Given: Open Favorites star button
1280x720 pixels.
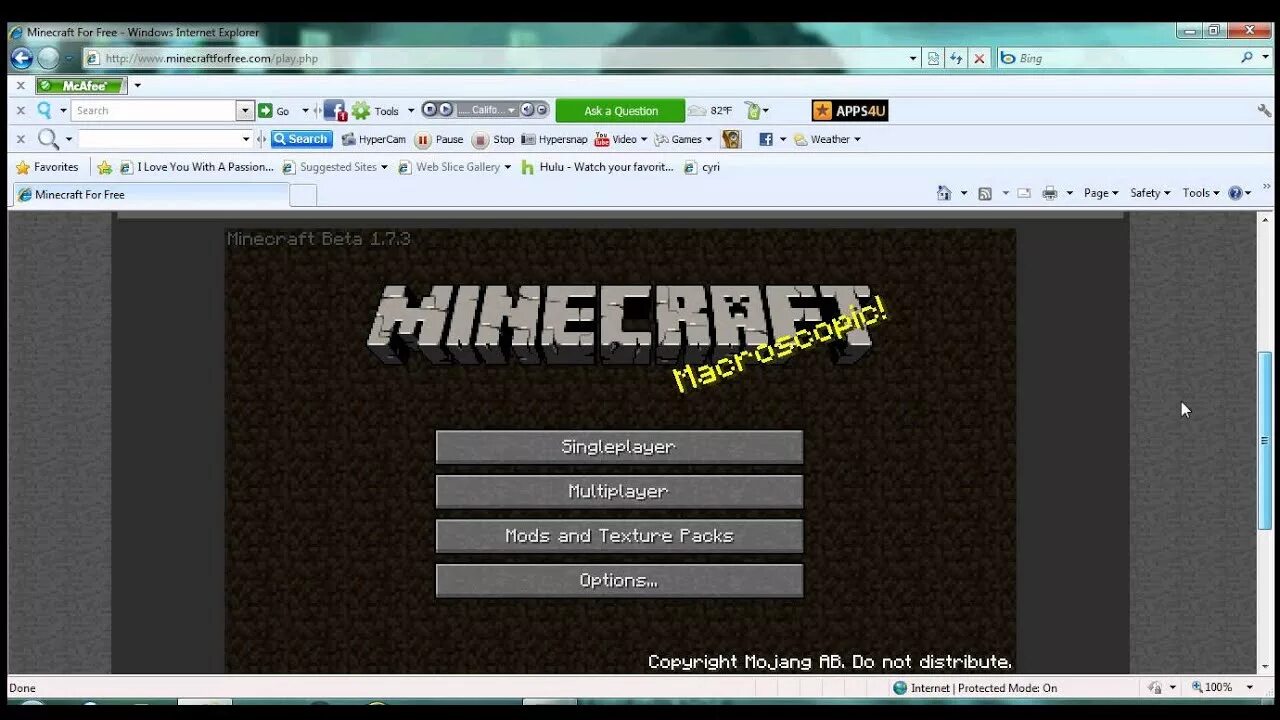Looking at the screenshot, I should (x=47, y=167).
